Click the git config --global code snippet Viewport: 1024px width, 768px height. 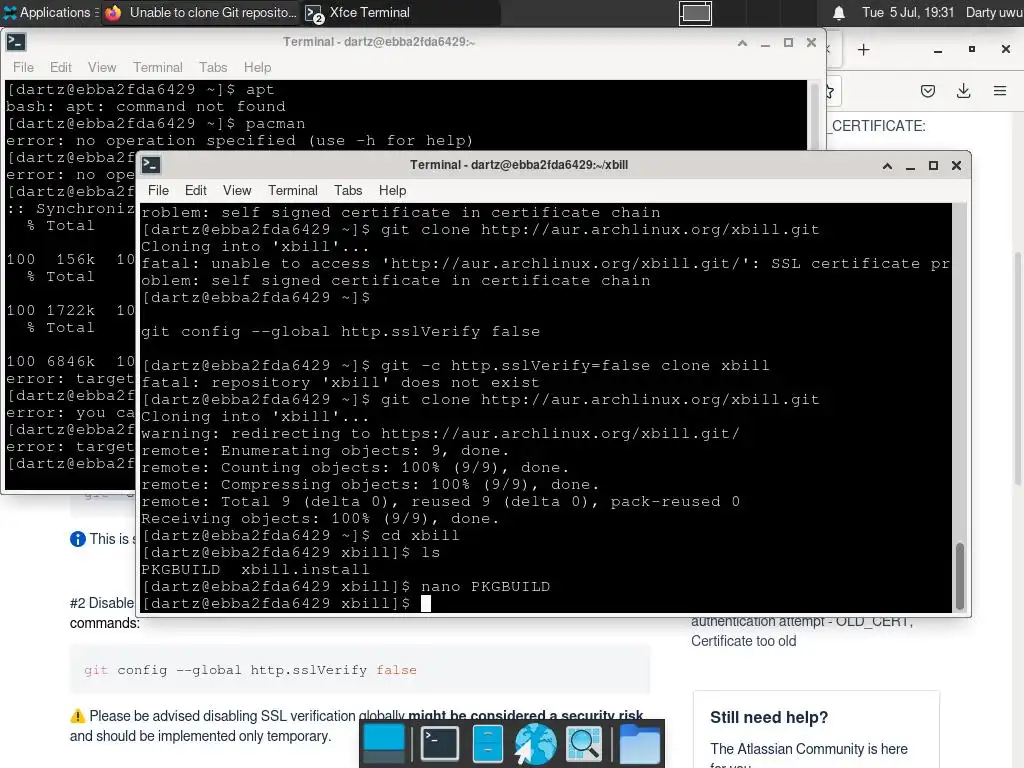click(x=250, y=670)
